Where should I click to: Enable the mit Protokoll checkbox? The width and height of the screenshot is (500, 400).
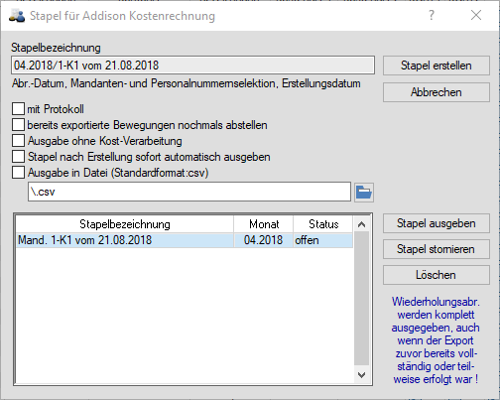point(18,109)
